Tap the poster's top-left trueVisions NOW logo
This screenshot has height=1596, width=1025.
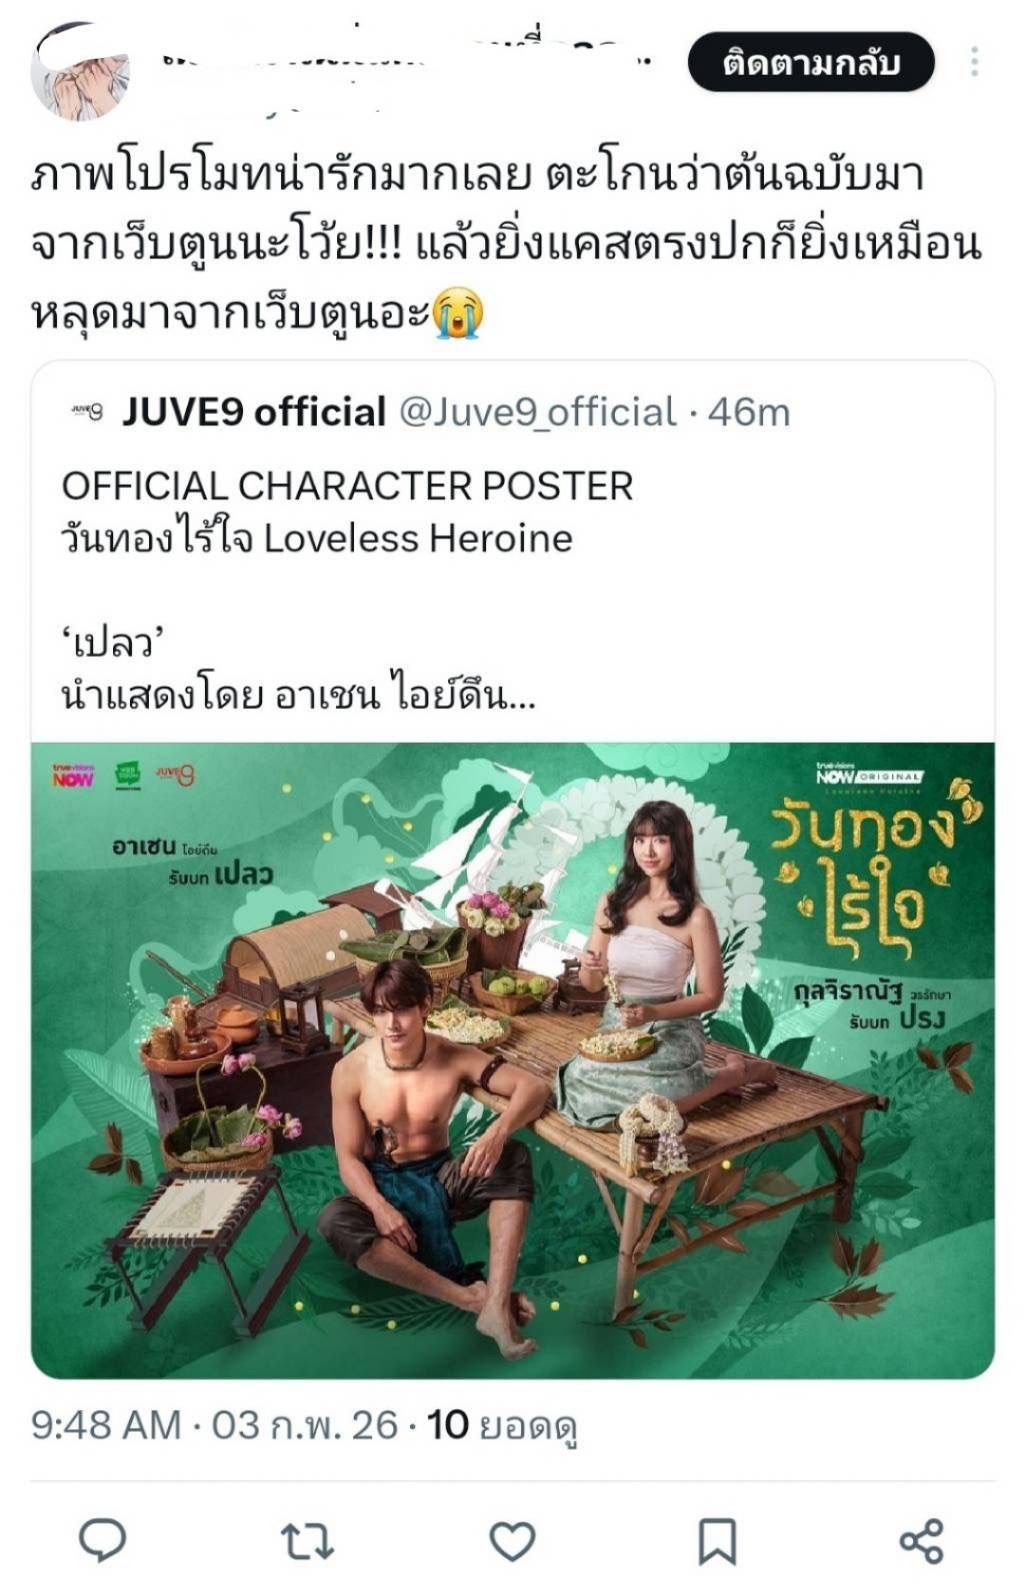73,775
